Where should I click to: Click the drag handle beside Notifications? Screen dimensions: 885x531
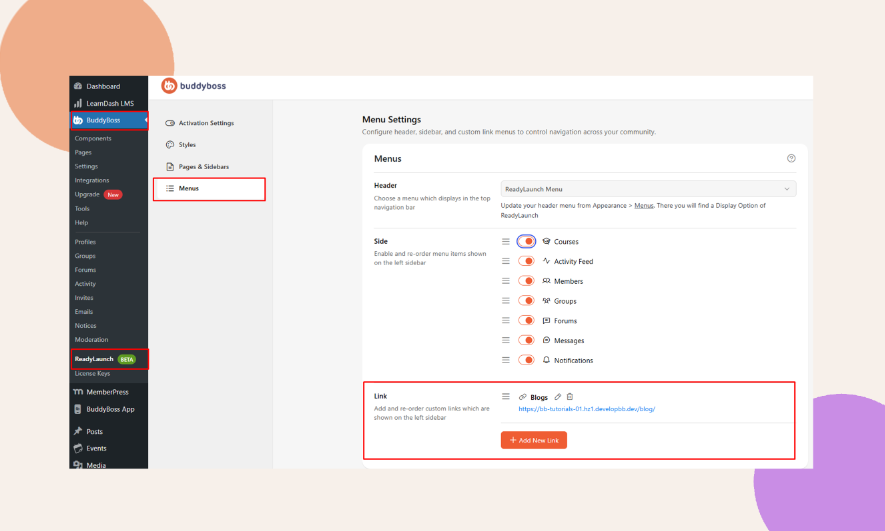pos(506,360)
